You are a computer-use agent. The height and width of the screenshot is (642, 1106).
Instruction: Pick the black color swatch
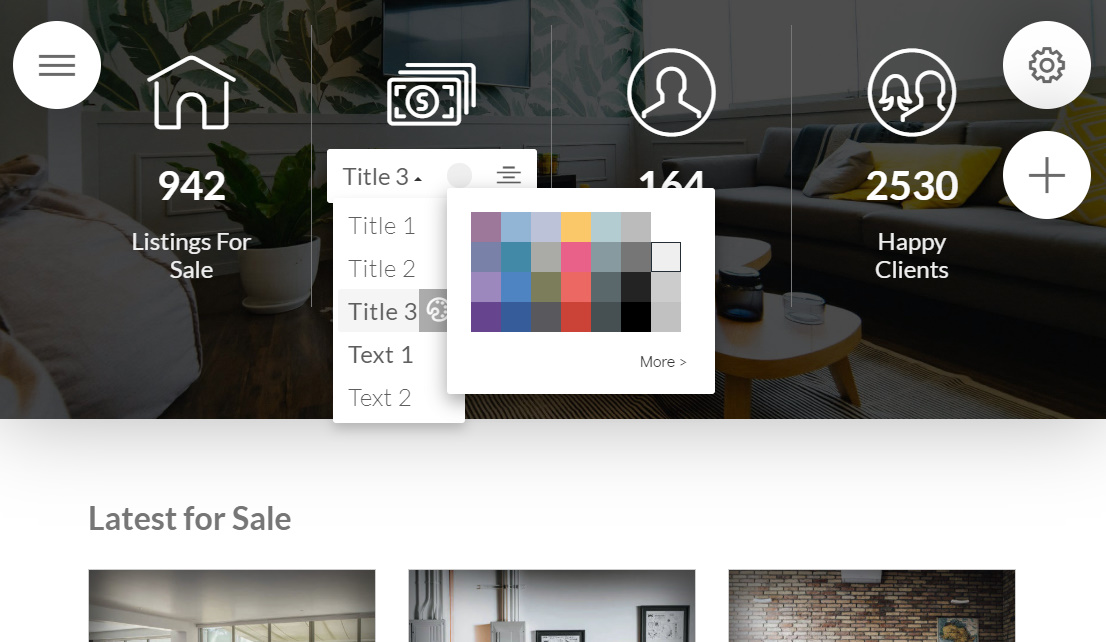click(636, 317)
